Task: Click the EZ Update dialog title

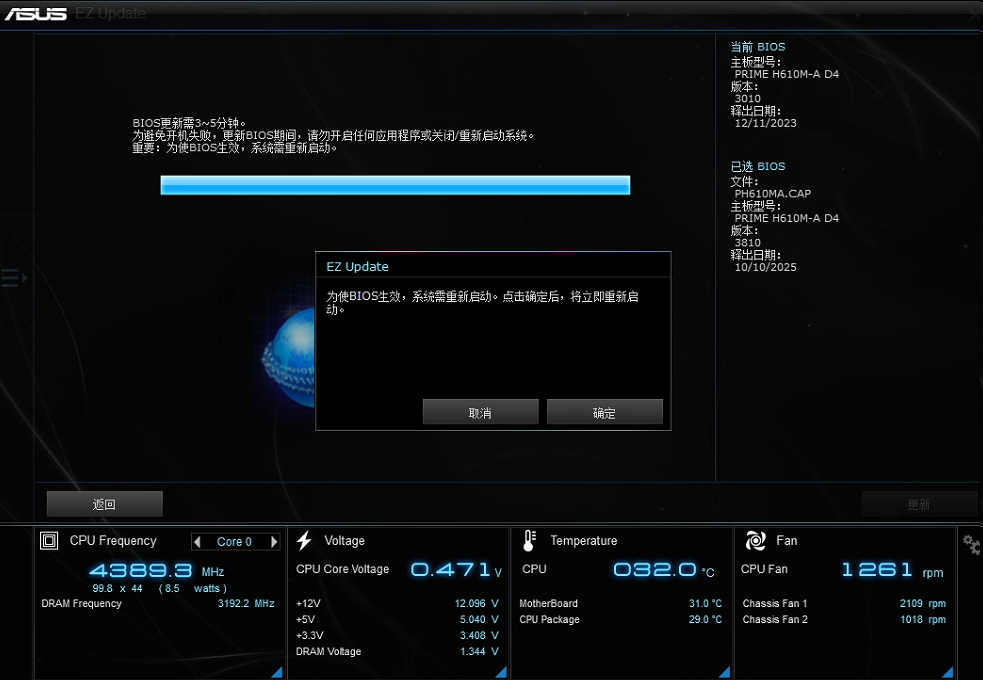Action: (x=358, y=267)
